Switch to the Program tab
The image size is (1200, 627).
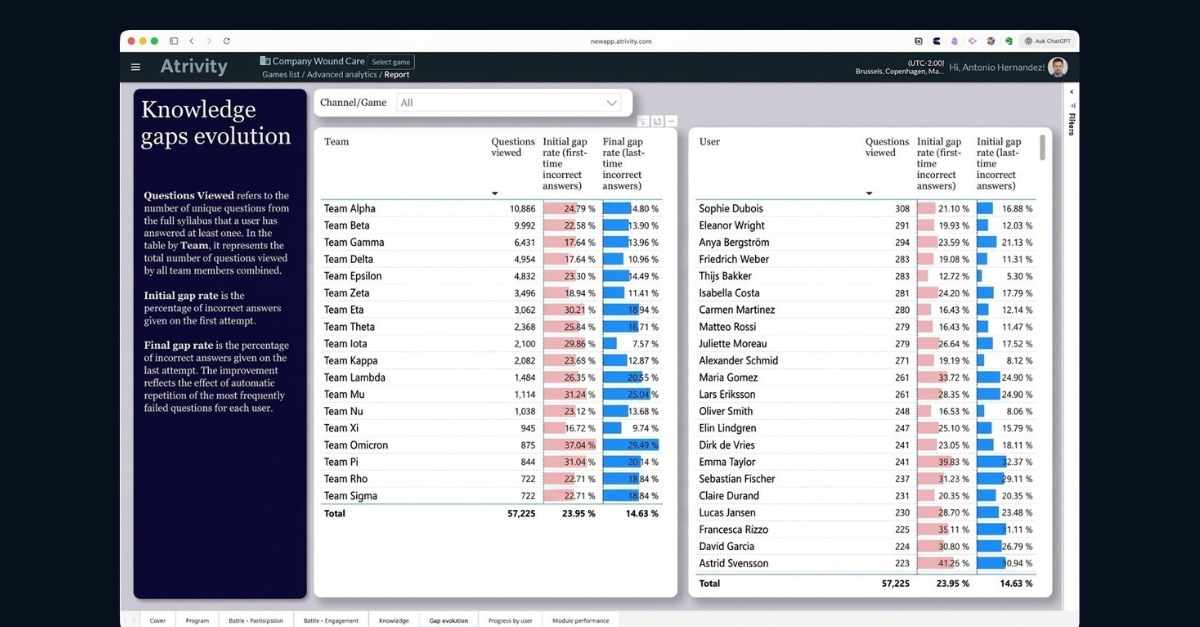(197, 620)
